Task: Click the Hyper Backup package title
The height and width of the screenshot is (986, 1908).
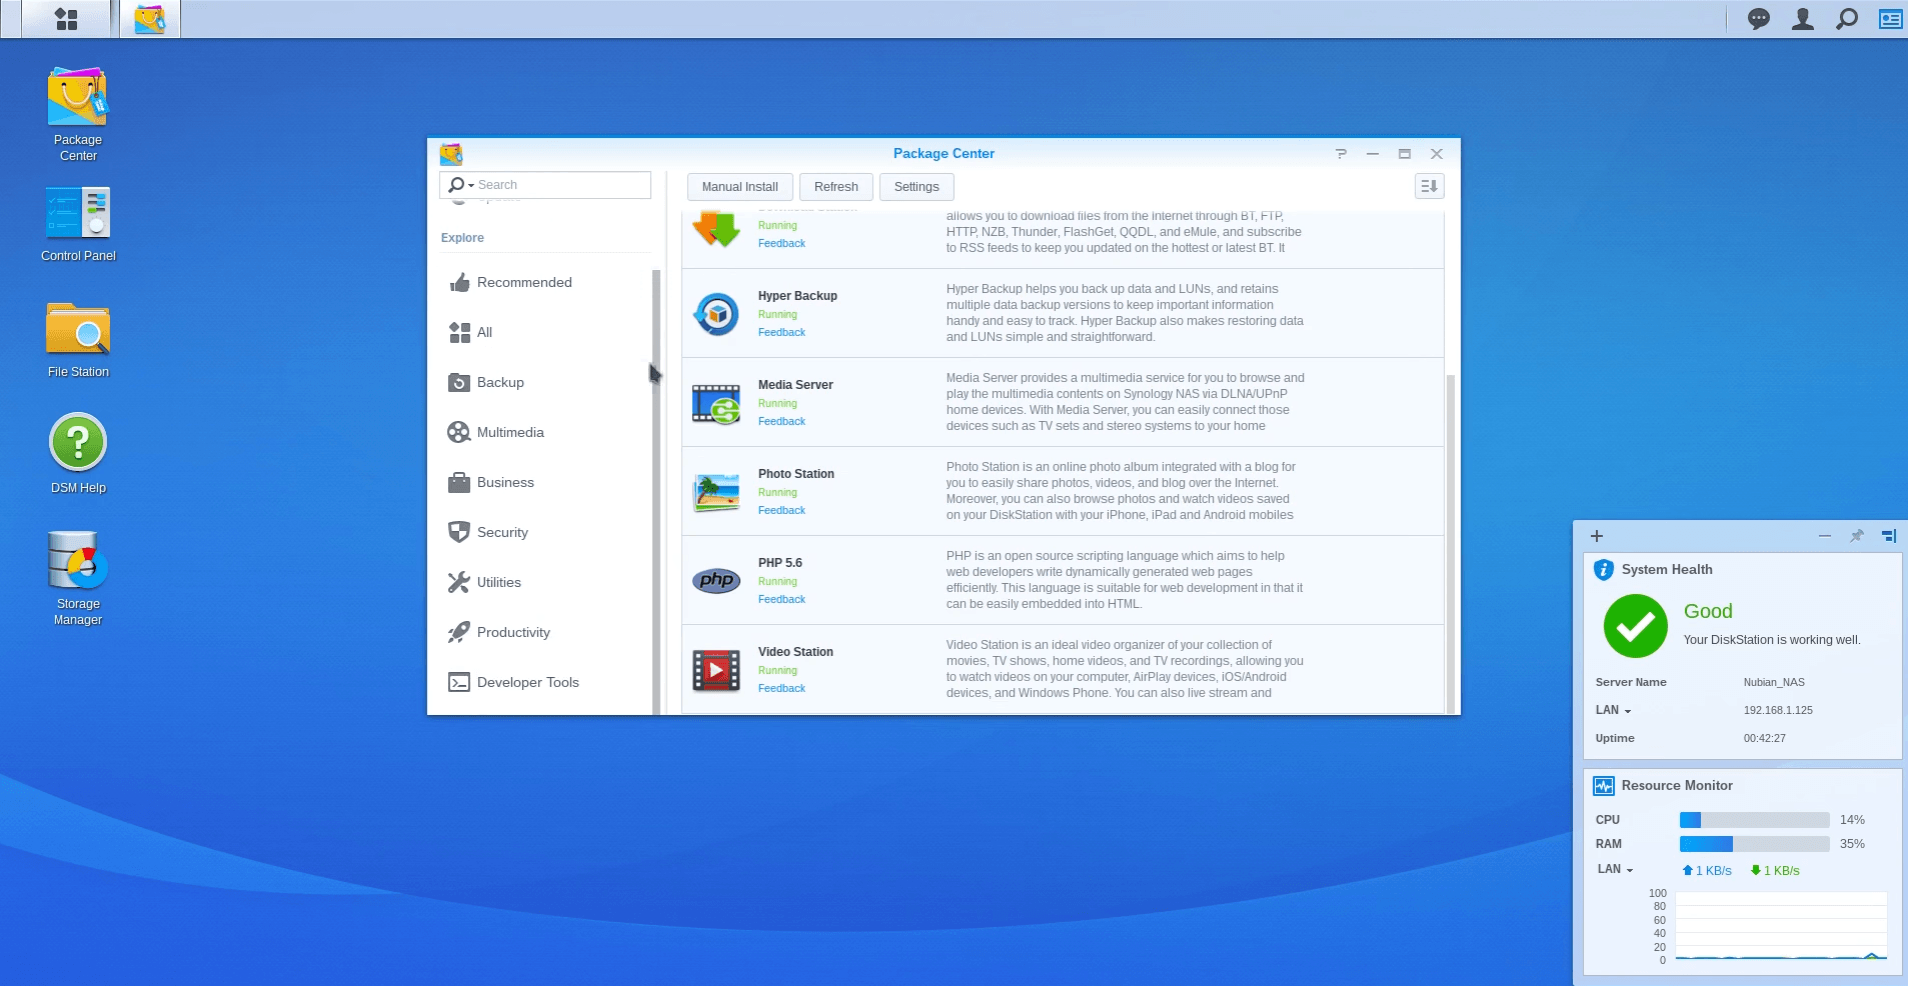Action: point(797,296)
